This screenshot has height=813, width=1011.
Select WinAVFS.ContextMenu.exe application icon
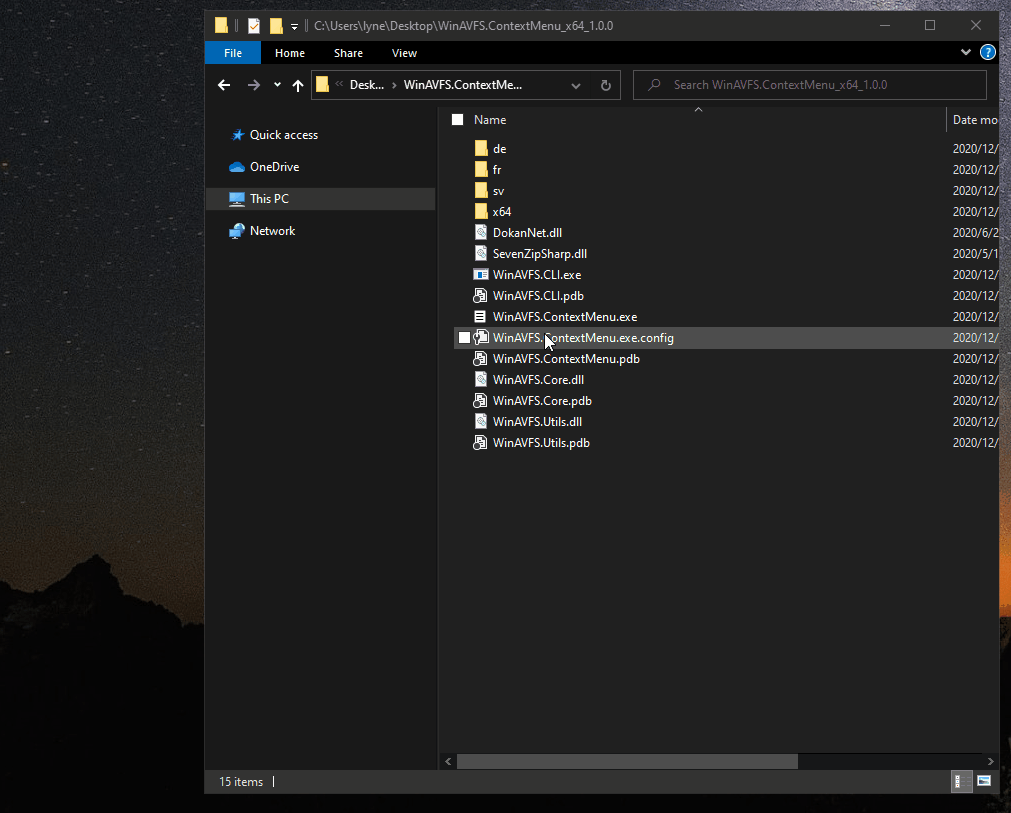(x=480, y=317)
